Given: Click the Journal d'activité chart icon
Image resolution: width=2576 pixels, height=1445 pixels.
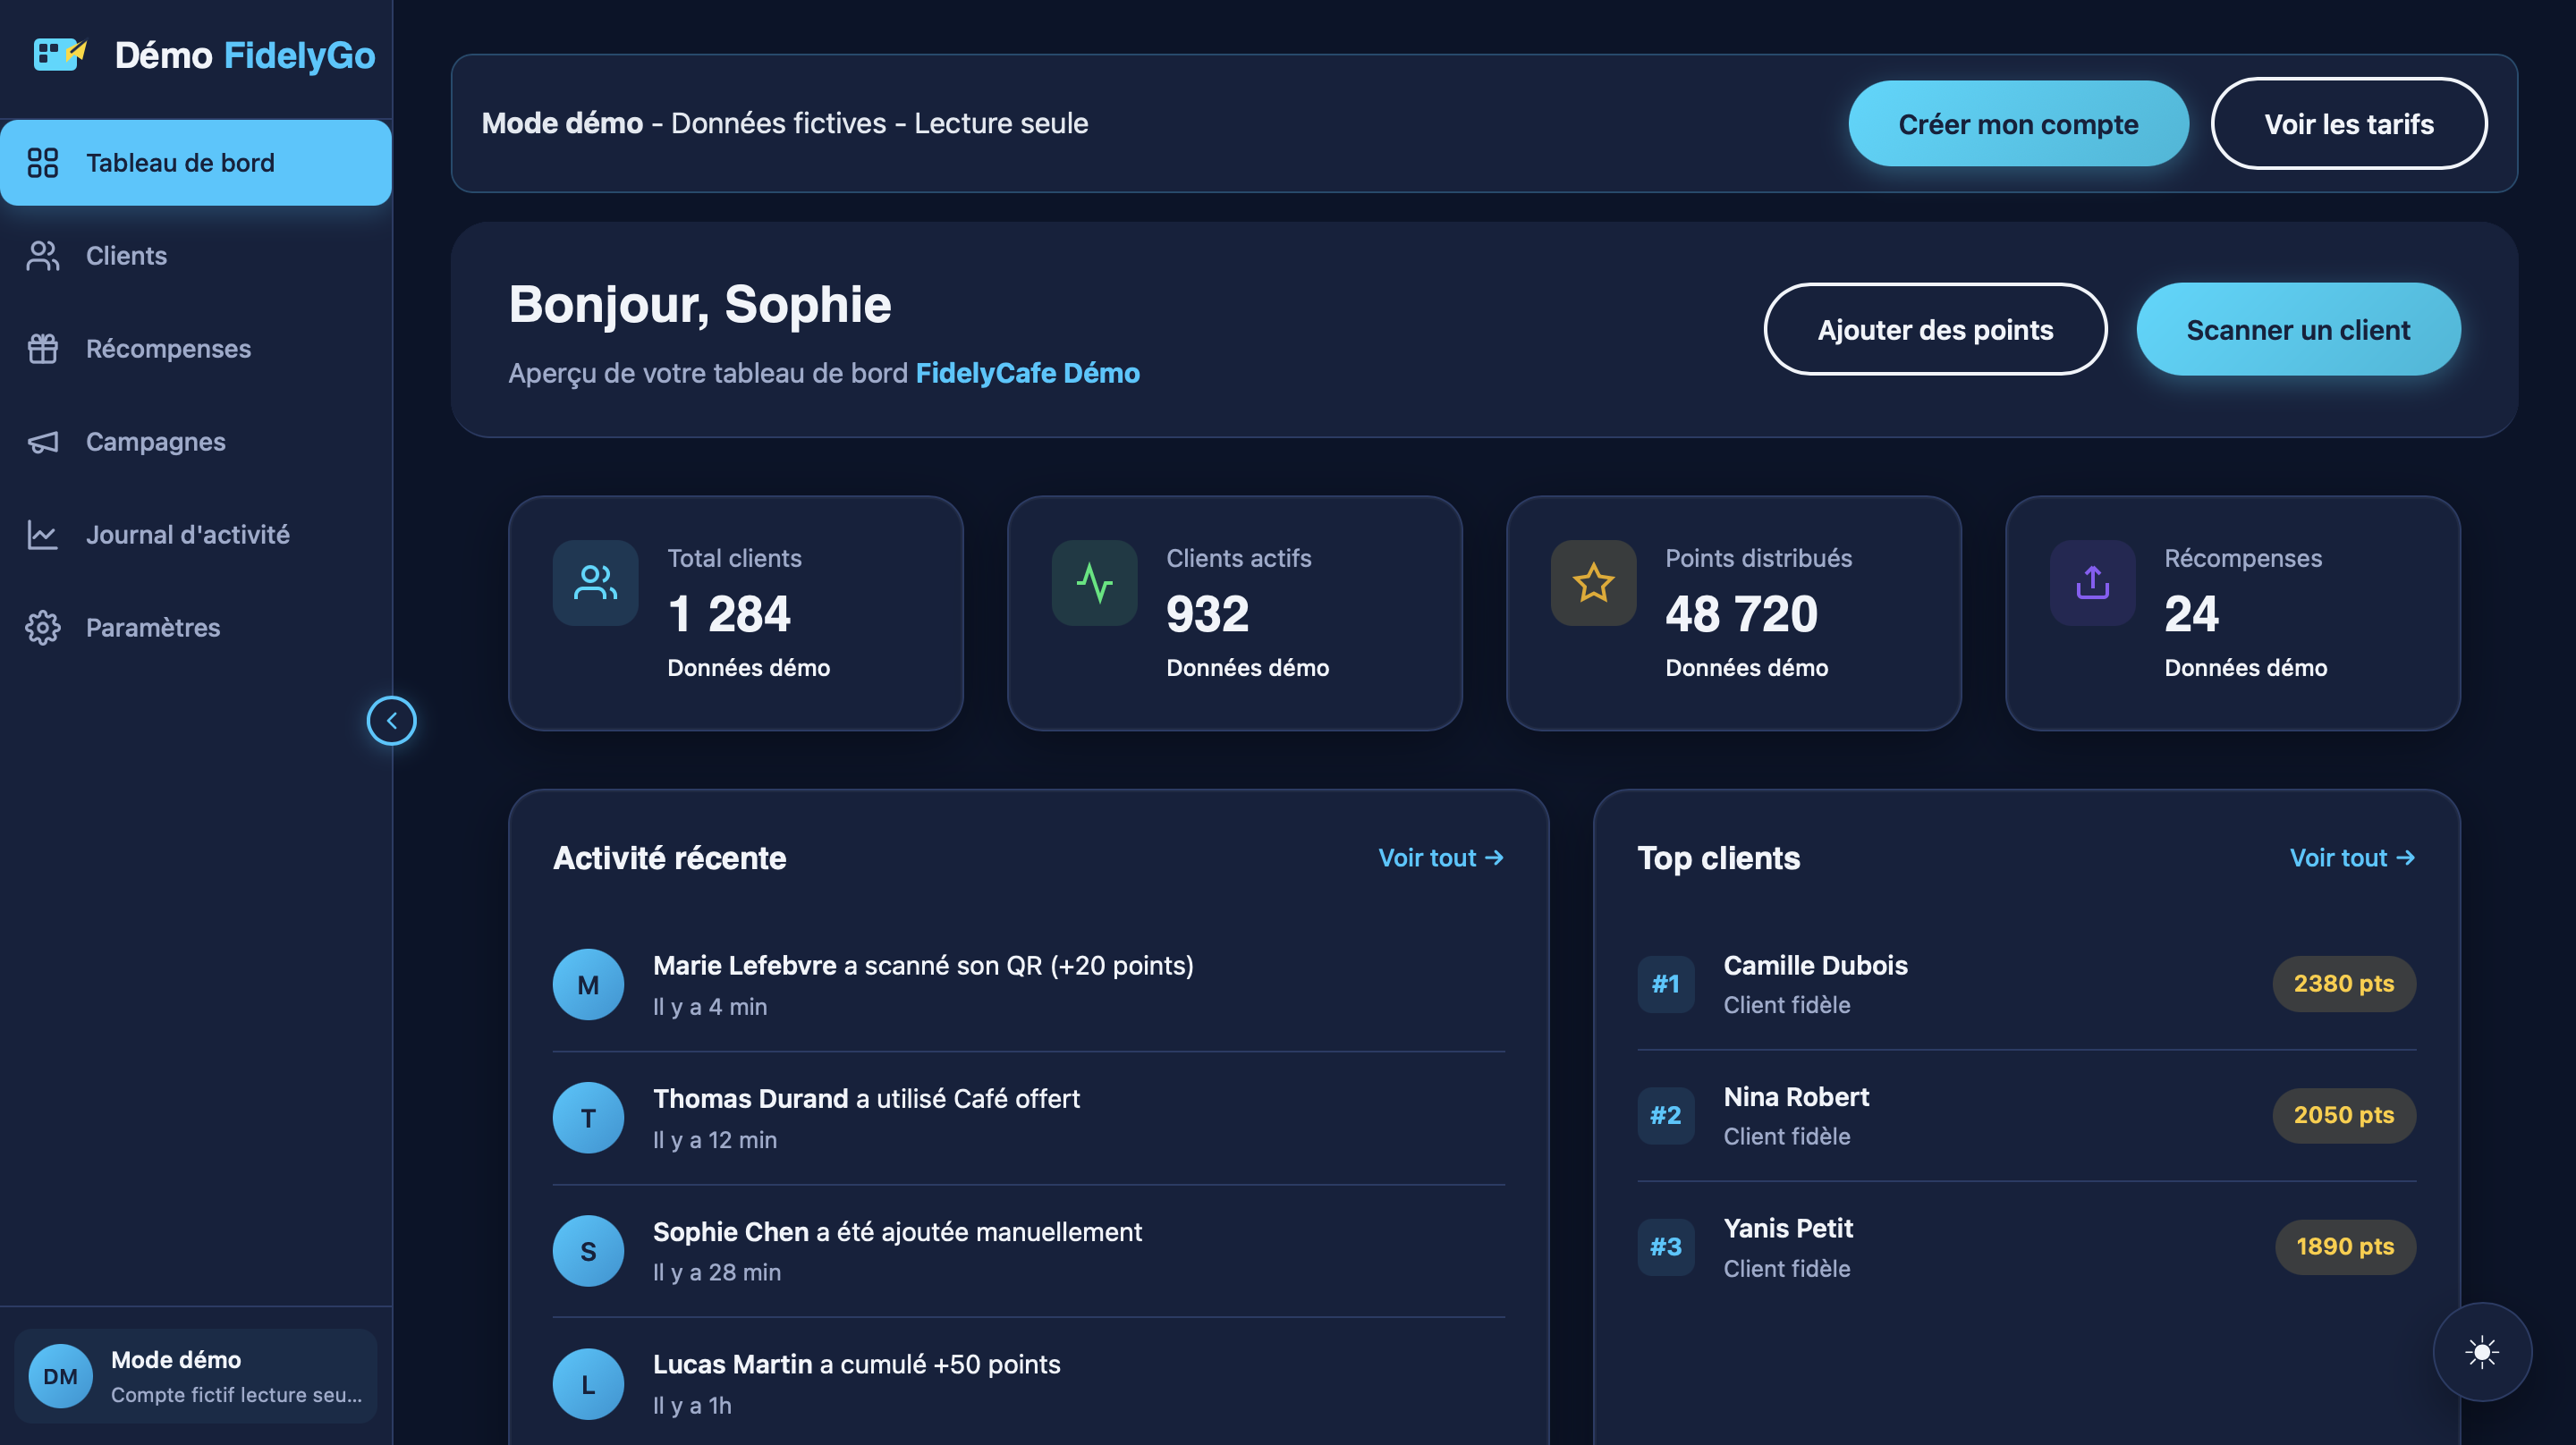Looking at the screenshot, I should click(x=43, y=535).
